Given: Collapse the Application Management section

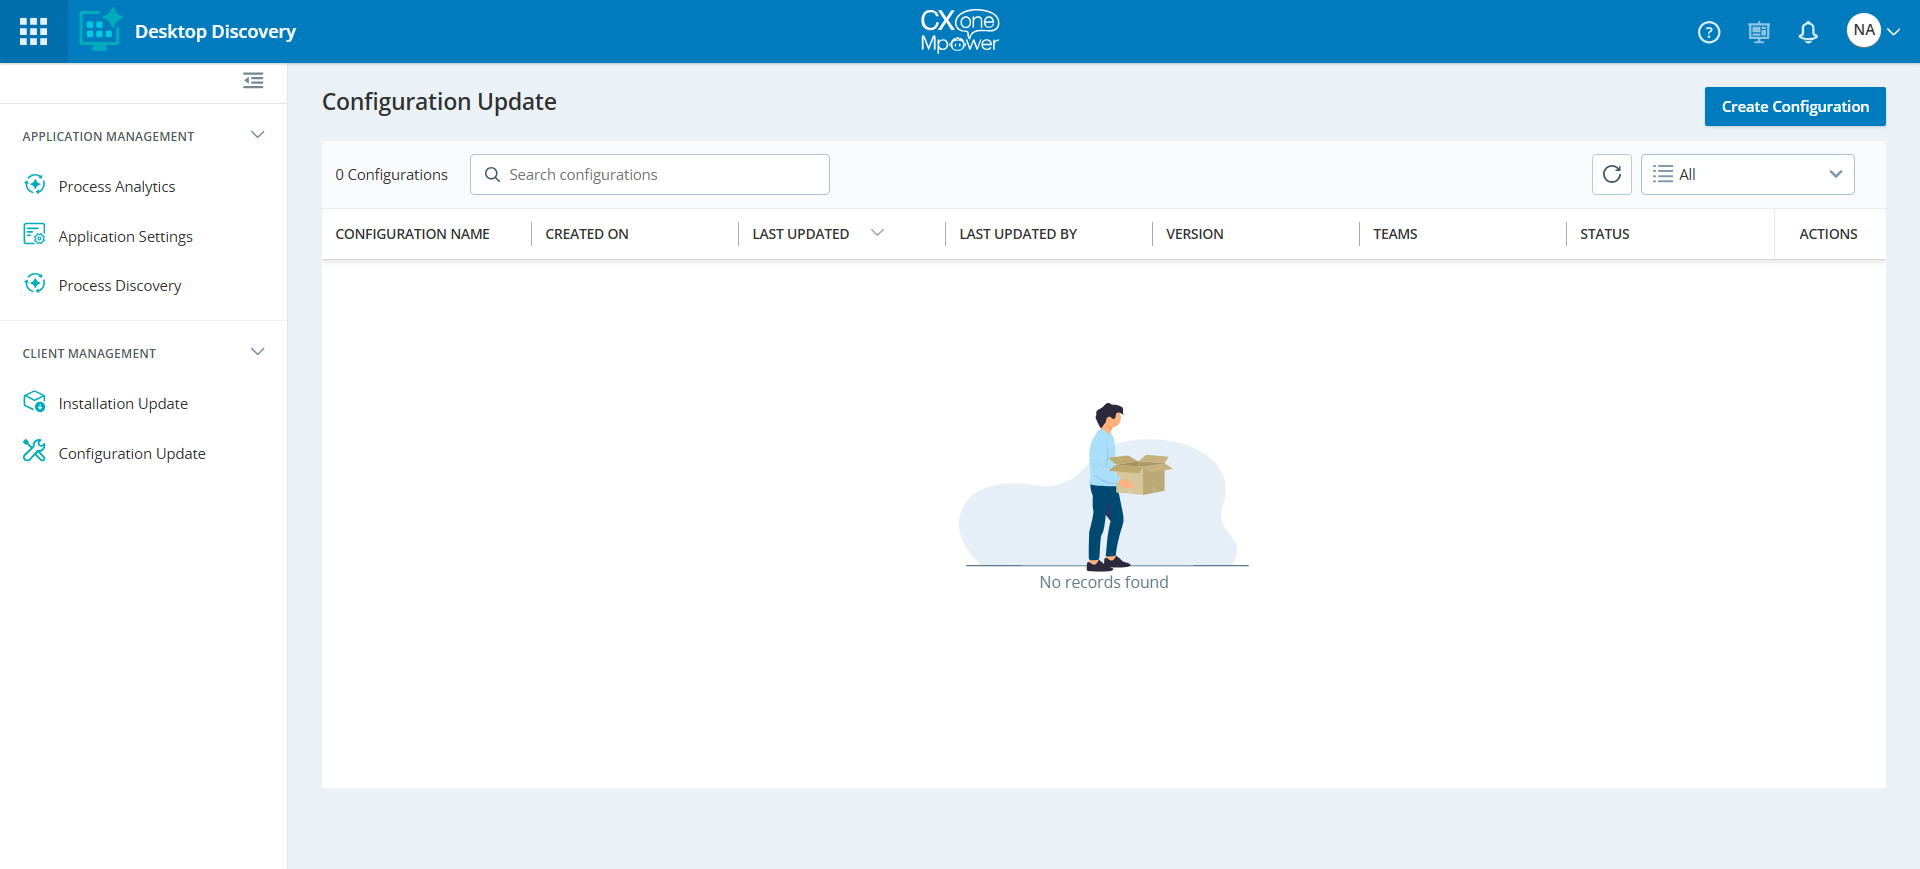Looking at the screenshot, I should 257,135.
